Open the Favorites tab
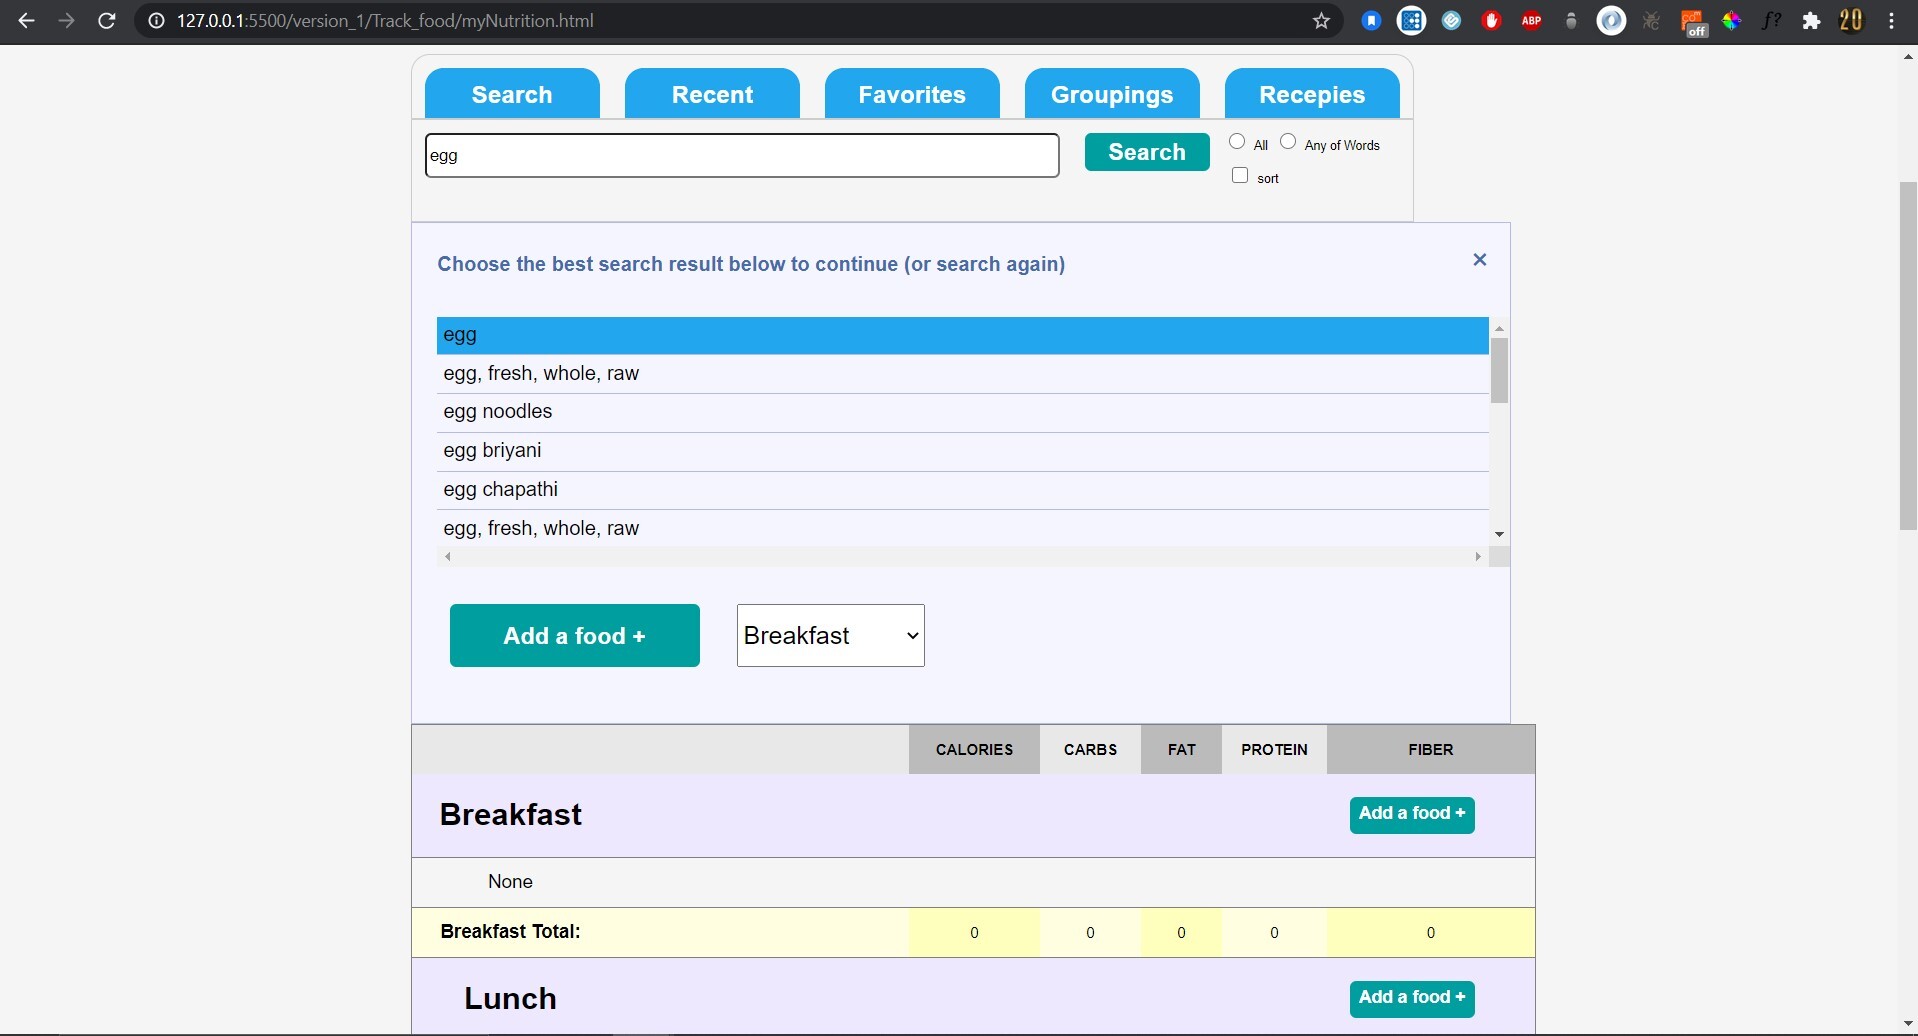This screenshot has width=1918, height=1036. 912,94
